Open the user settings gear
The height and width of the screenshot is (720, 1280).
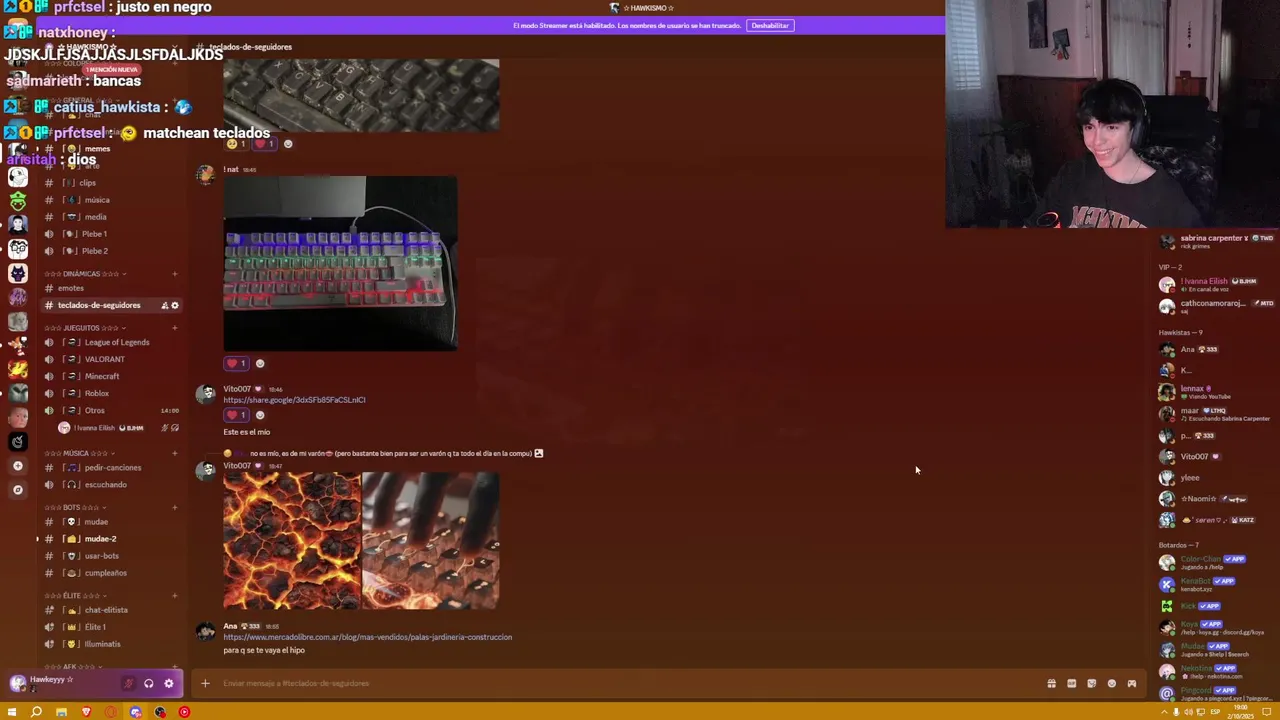169,684
